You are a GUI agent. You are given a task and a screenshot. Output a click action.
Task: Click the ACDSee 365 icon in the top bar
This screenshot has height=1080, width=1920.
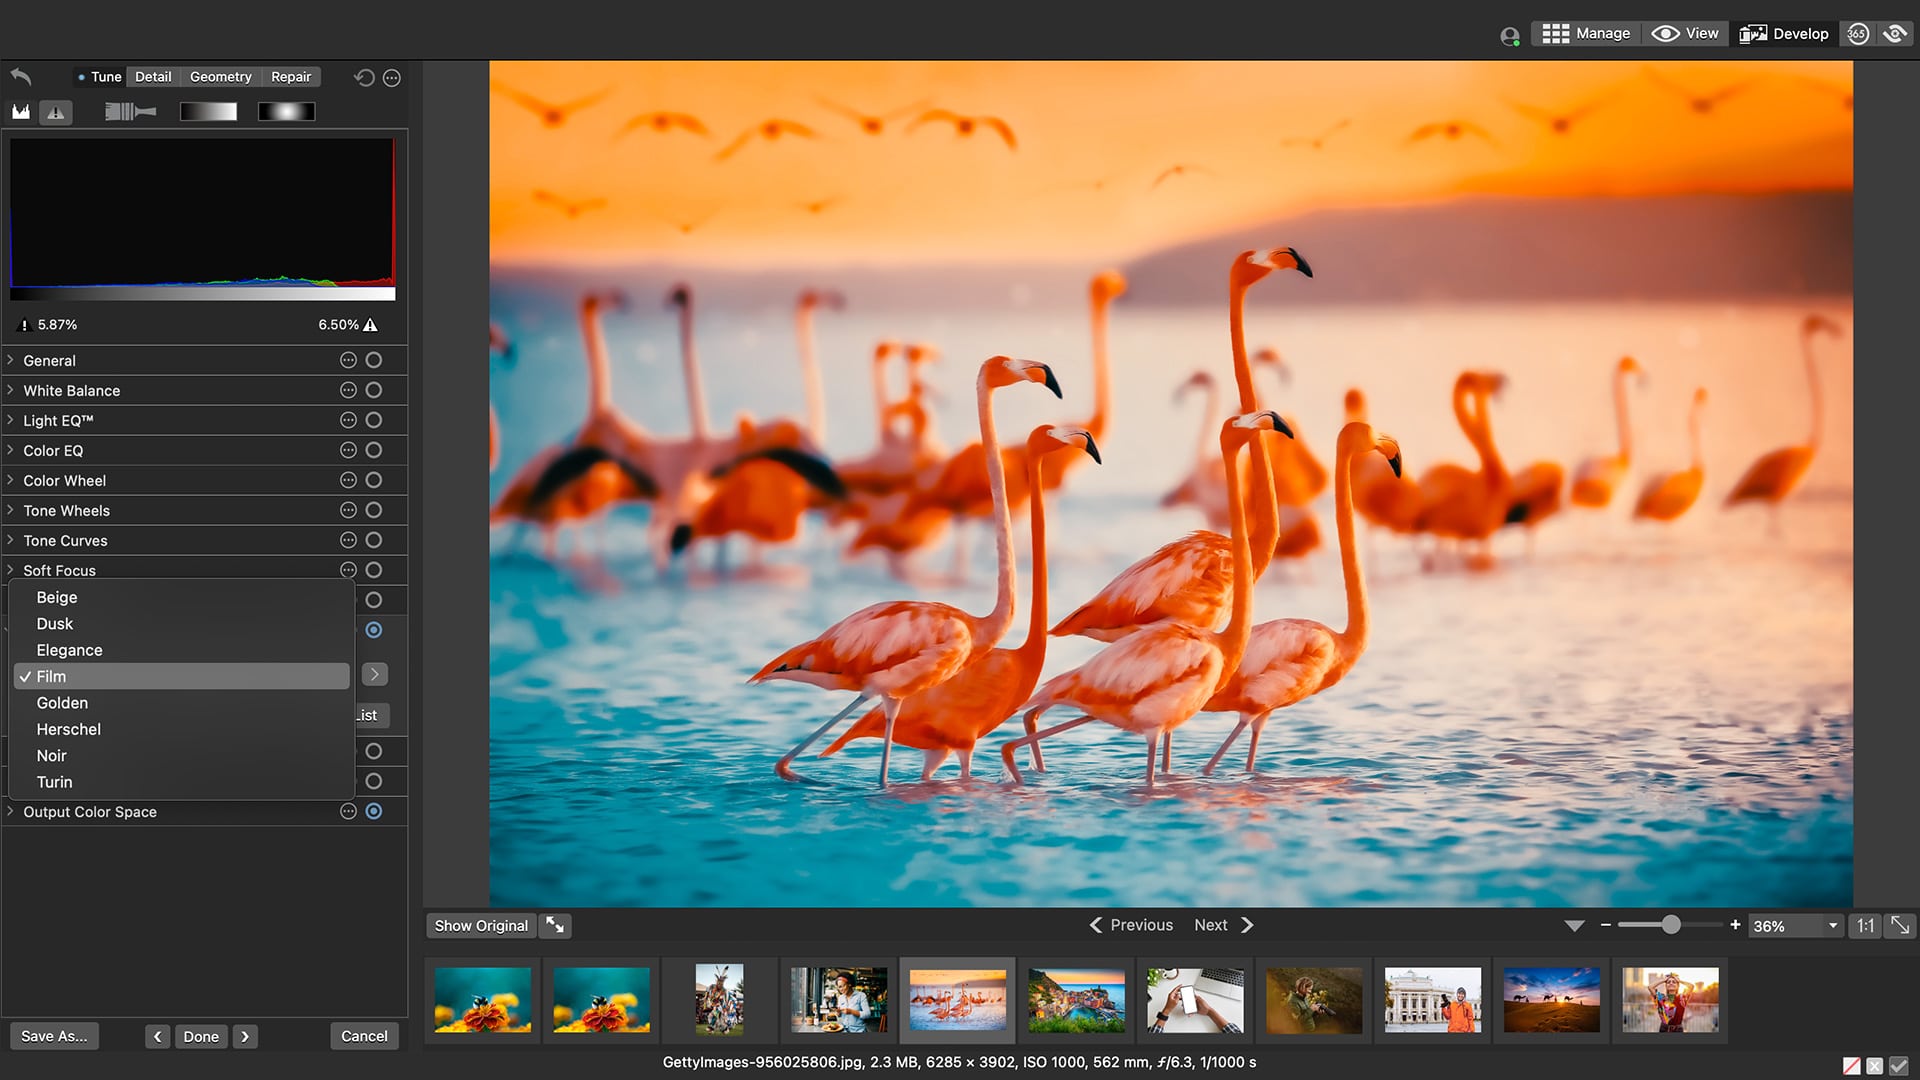1858,32
